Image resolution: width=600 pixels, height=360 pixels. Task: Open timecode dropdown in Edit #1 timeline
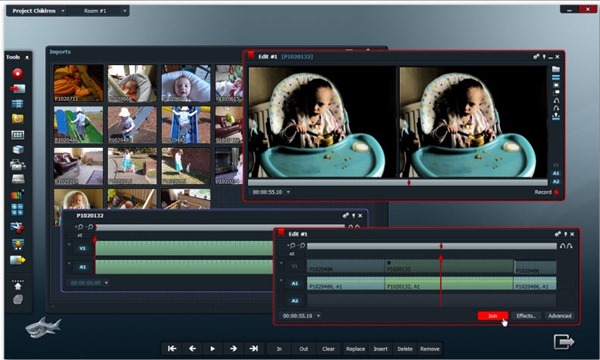pos(318,316)
